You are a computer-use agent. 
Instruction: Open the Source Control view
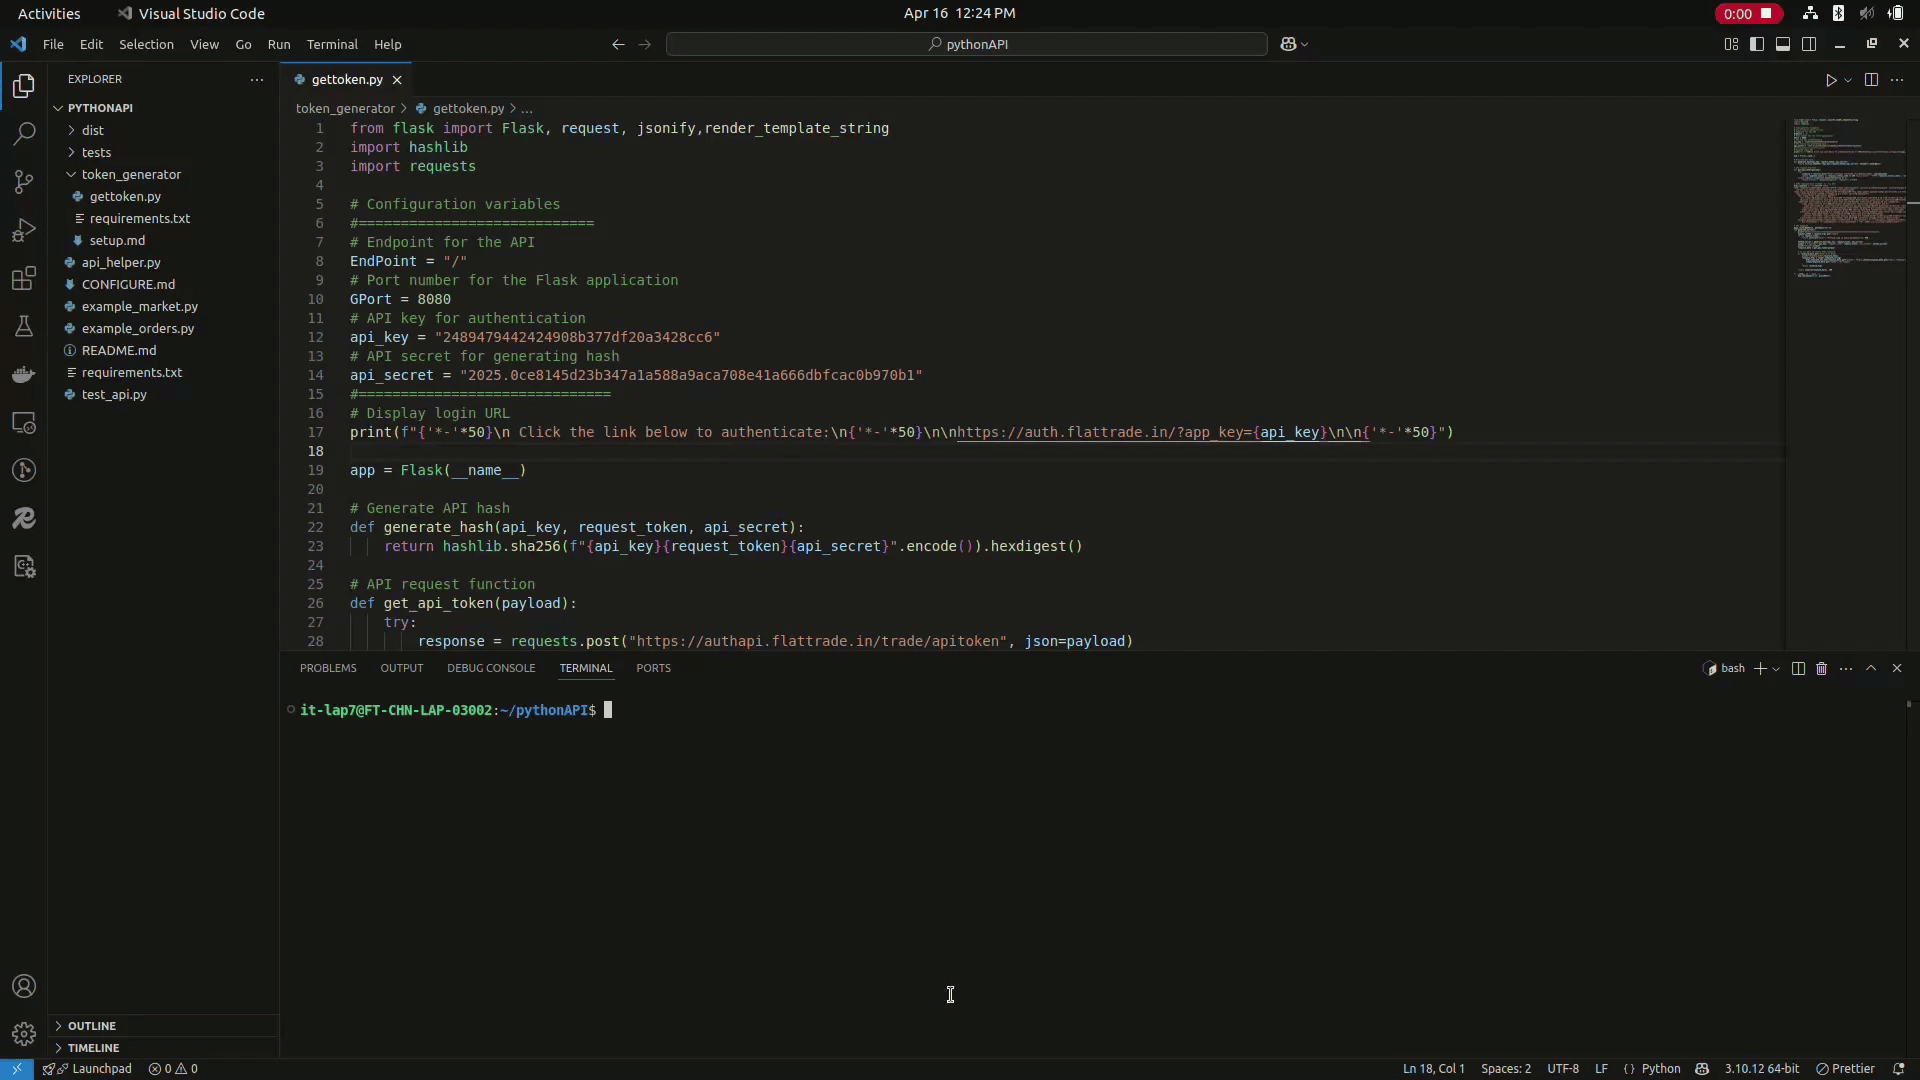coord(24,182)
